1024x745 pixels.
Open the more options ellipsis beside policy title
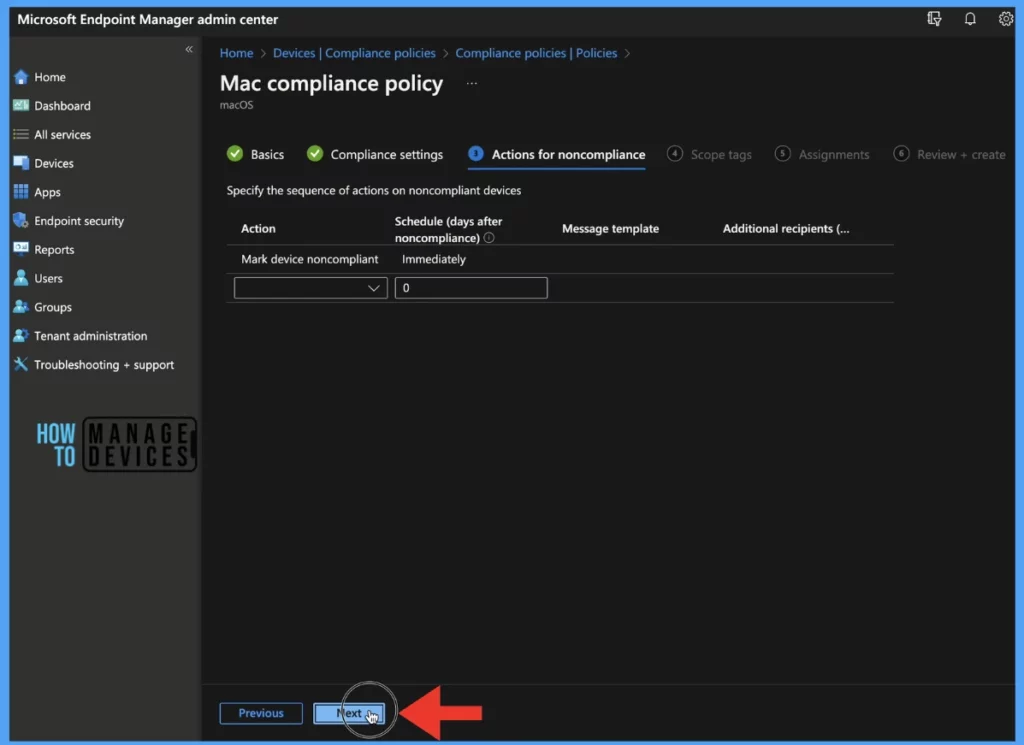pyautogui.click(x=472, y=83)
